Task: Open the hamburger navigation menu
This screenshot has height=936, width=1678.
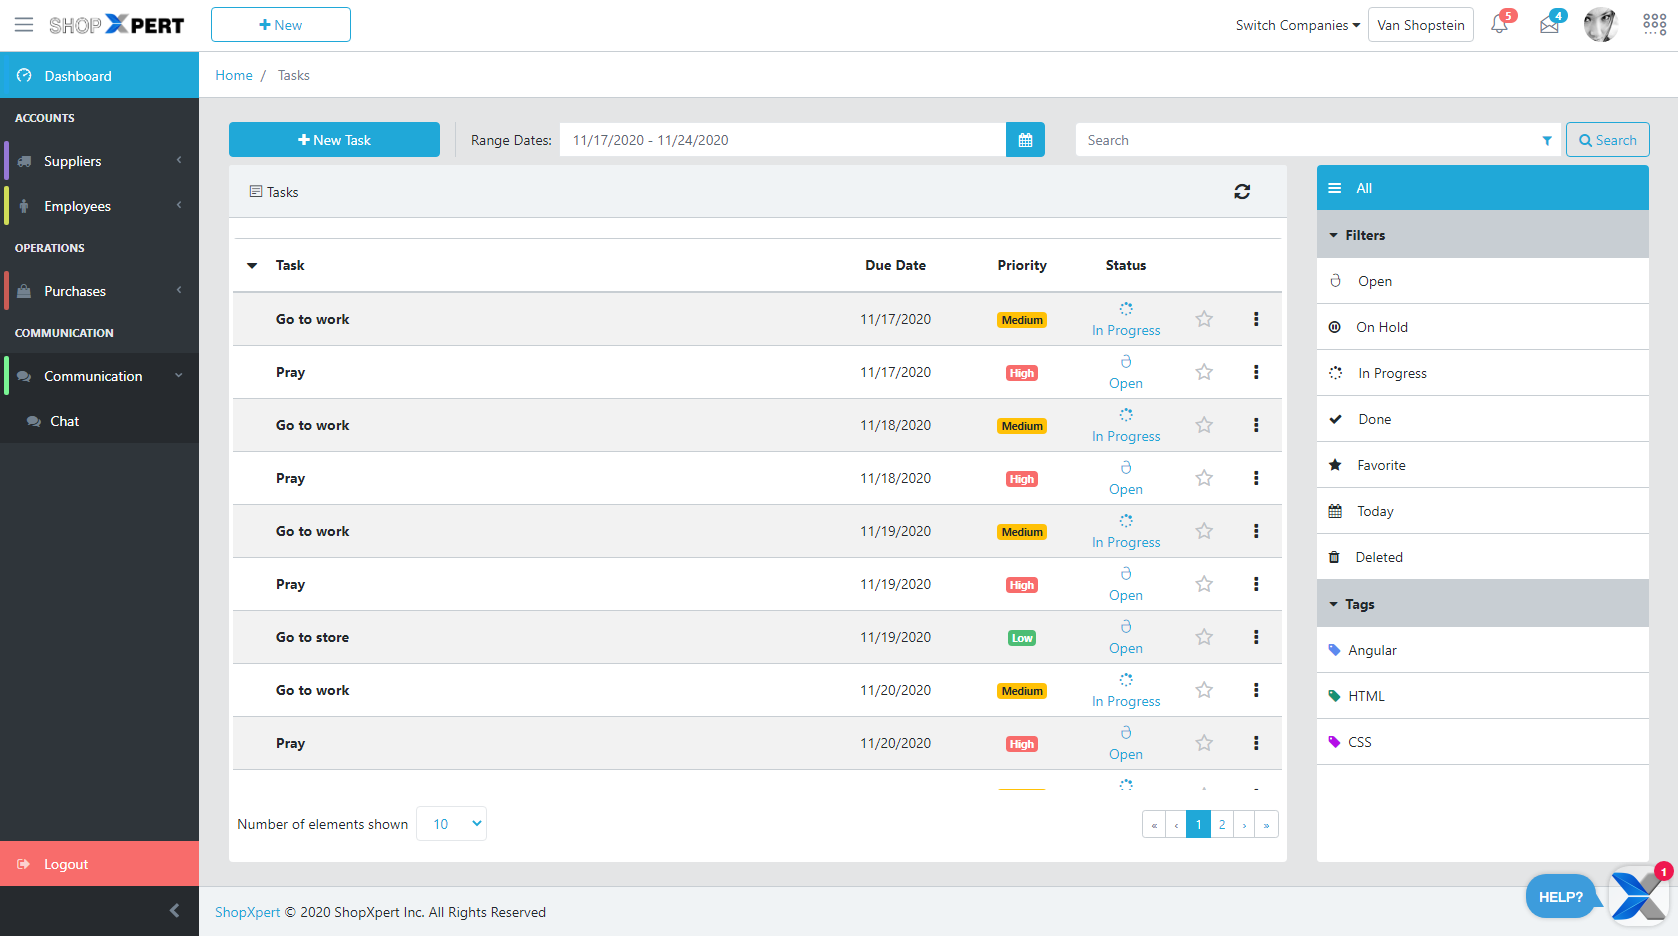Action: click(x=24, y=24)
